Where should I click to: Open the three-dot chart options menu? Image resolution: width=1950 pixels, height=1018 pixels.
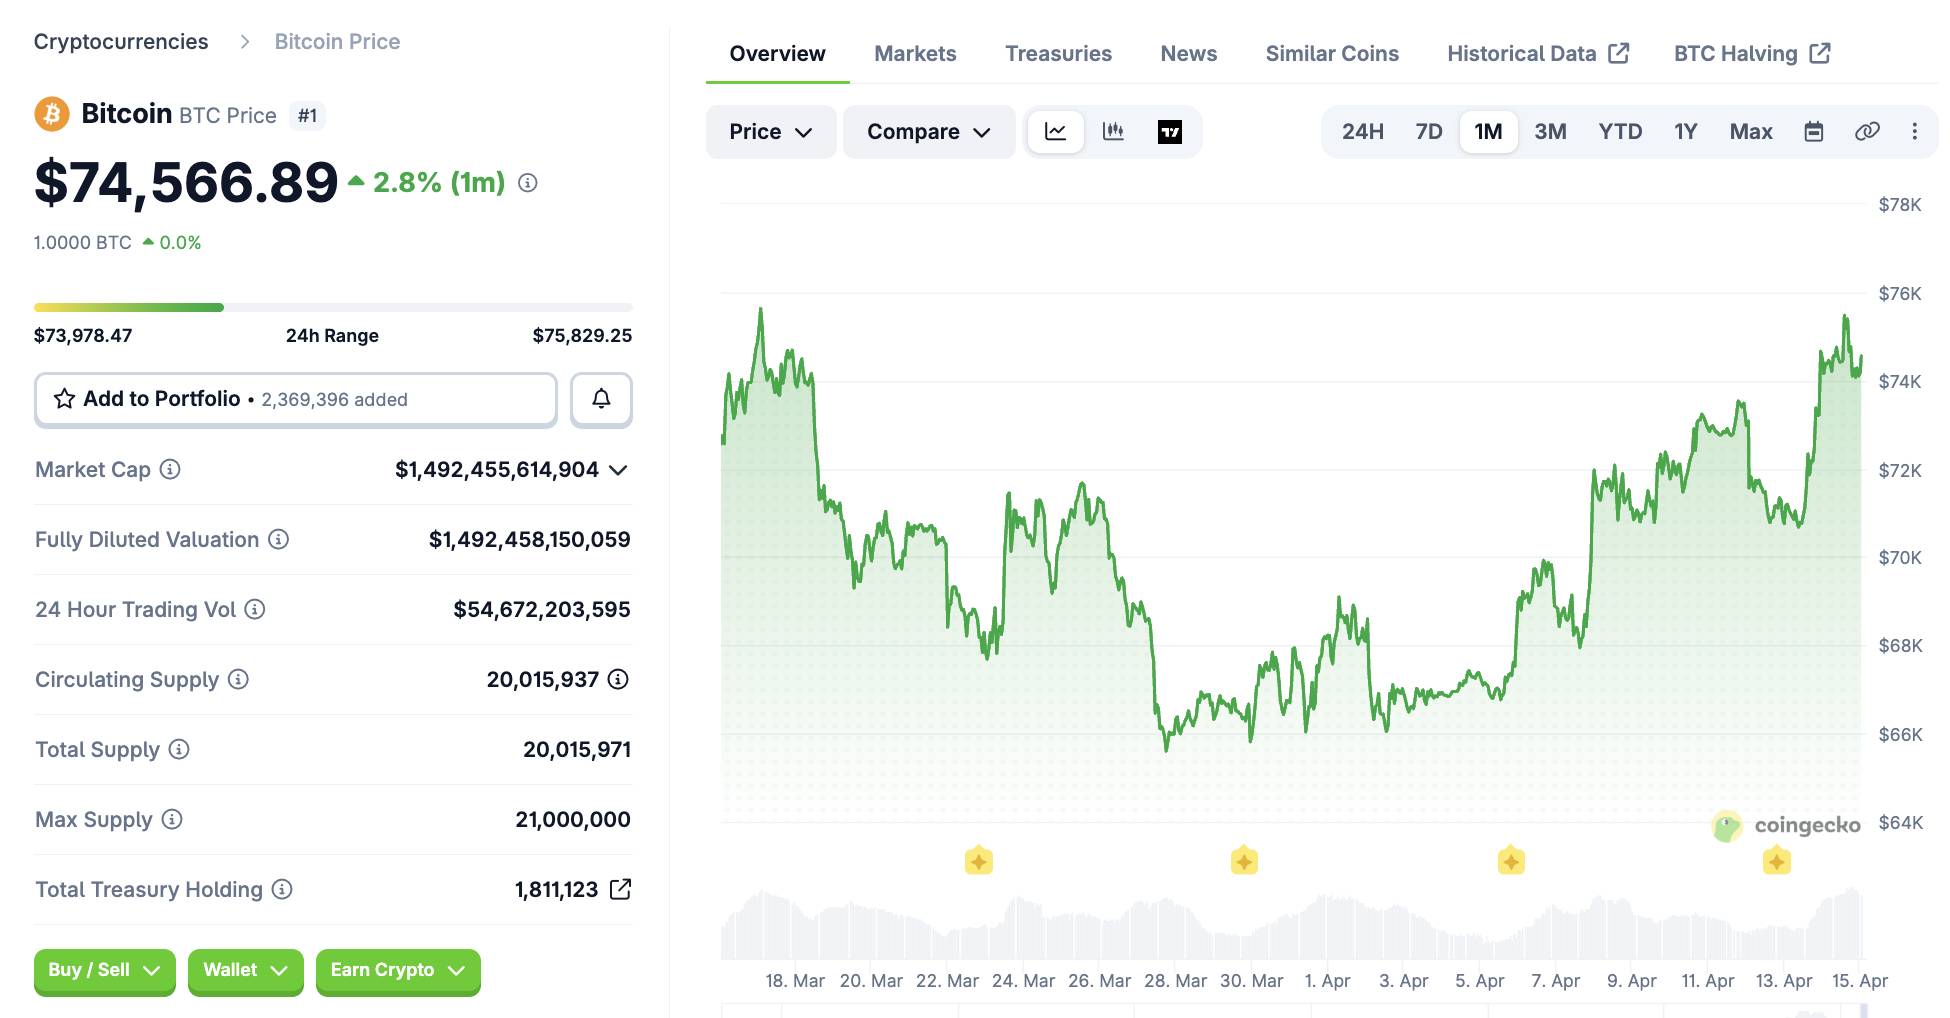point(1915,131)
